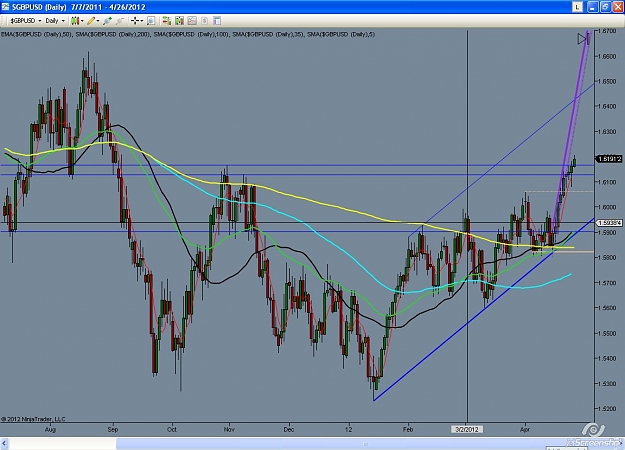Click the horizontal scrollbar thumb
The height and width of the screenshot is (450, 625).
[x=365, y=443]
